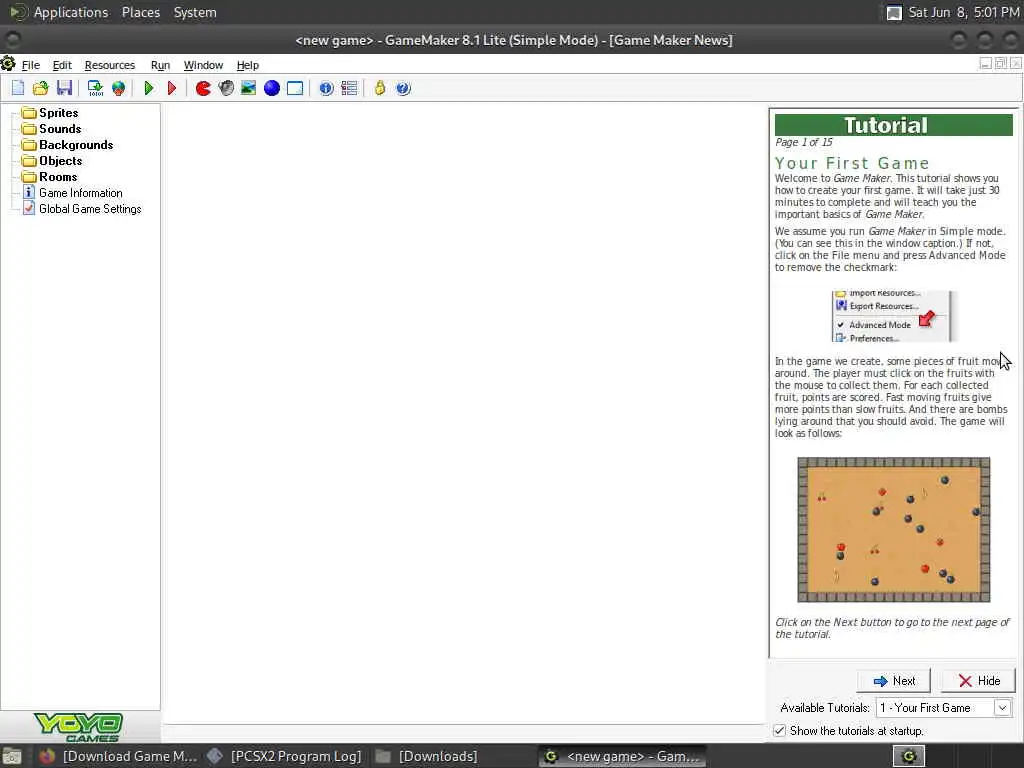Switch to Downloads taskbar window
The width and height of the screenshot is (1024, 768).
point(426,756)
